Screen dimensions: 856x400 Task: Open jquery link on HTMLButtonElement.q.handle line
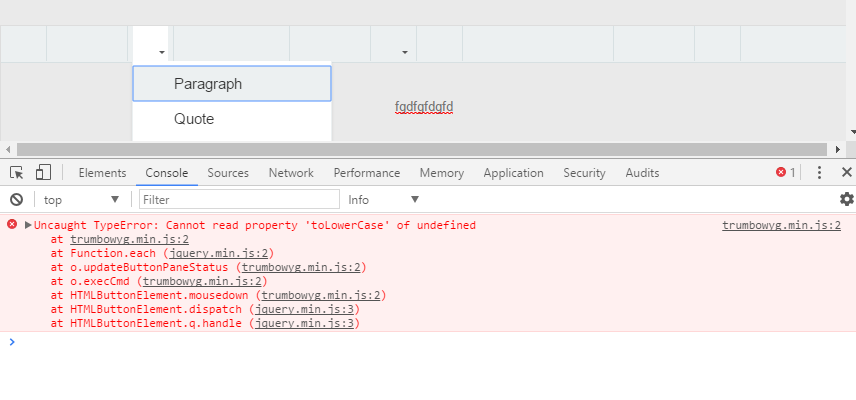point(305,324)
